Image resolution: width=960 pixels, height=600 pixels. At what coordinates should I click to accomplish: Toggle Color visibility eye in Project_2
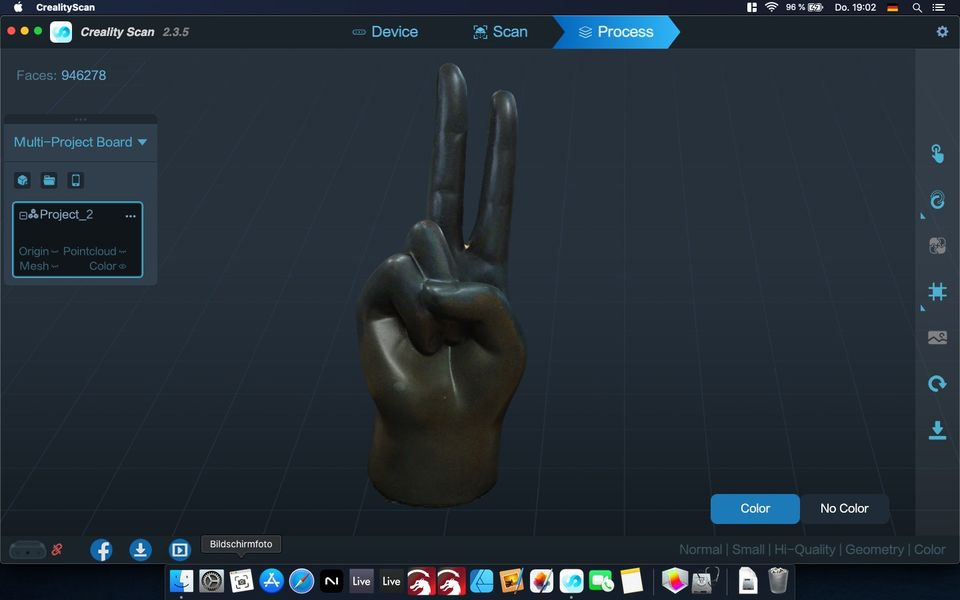pos(122,266)
